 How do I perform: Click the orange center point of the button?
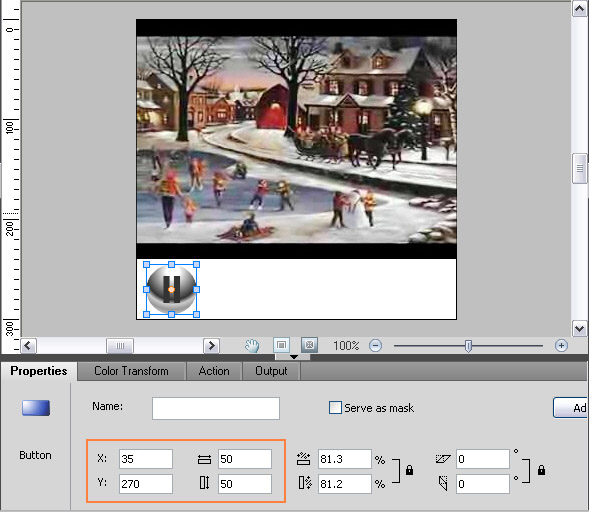coord(171,290)
